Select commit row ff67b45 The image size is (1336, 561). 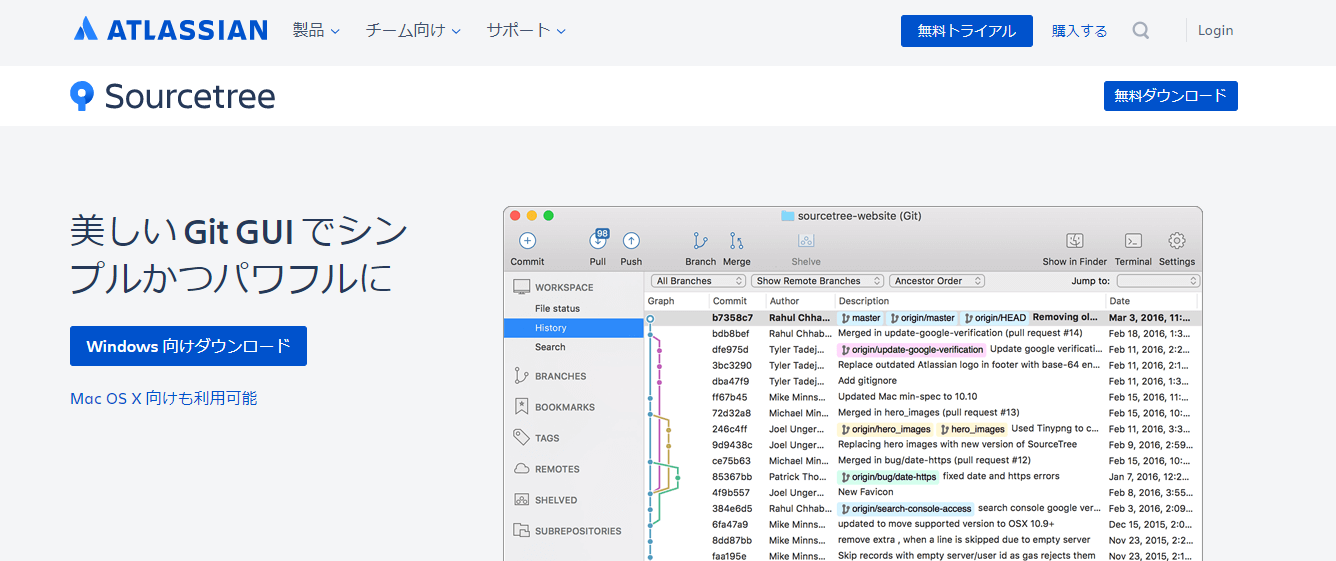[923, 397]
